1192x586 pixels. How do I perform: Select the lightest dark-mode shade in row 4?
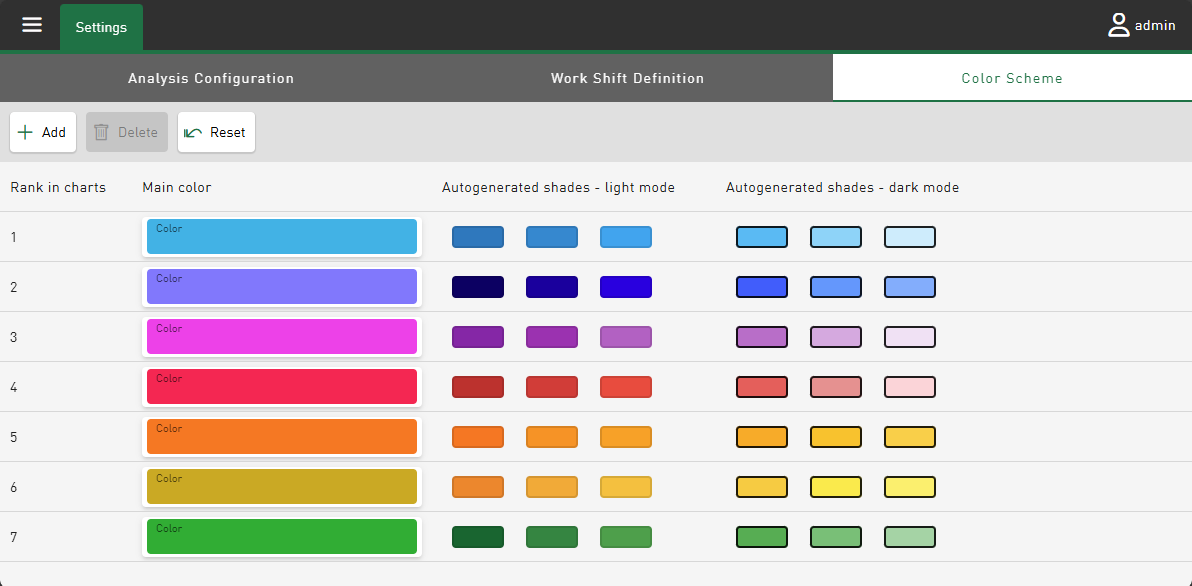(909, 387)
